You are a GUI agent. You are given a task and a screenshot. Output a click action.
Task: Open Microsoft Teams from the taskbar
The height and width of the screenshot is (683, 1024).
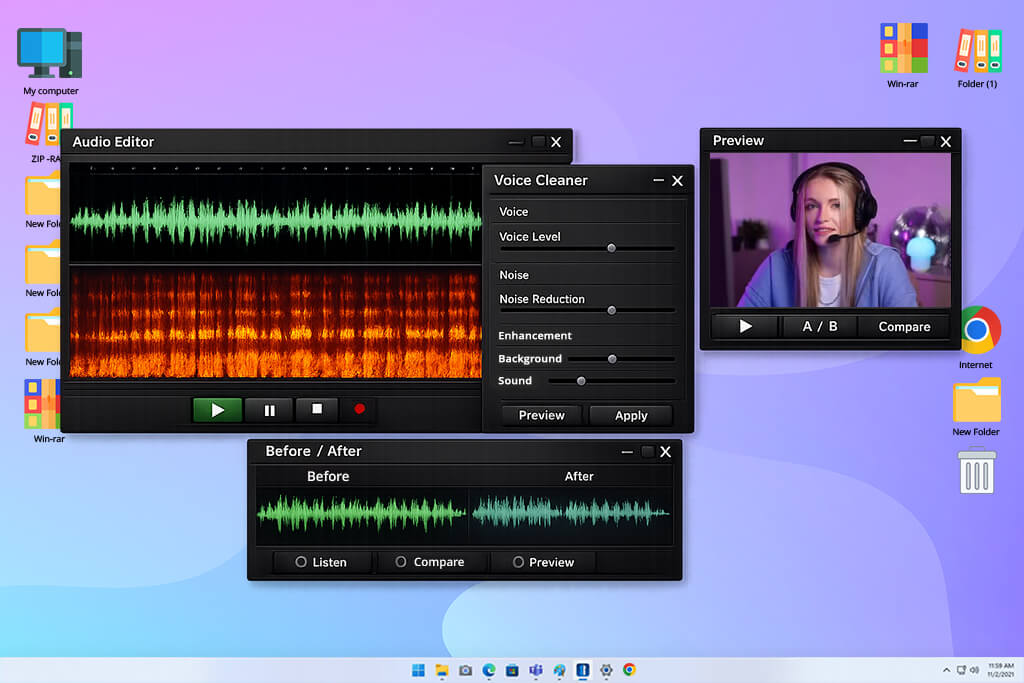[536, 670]
